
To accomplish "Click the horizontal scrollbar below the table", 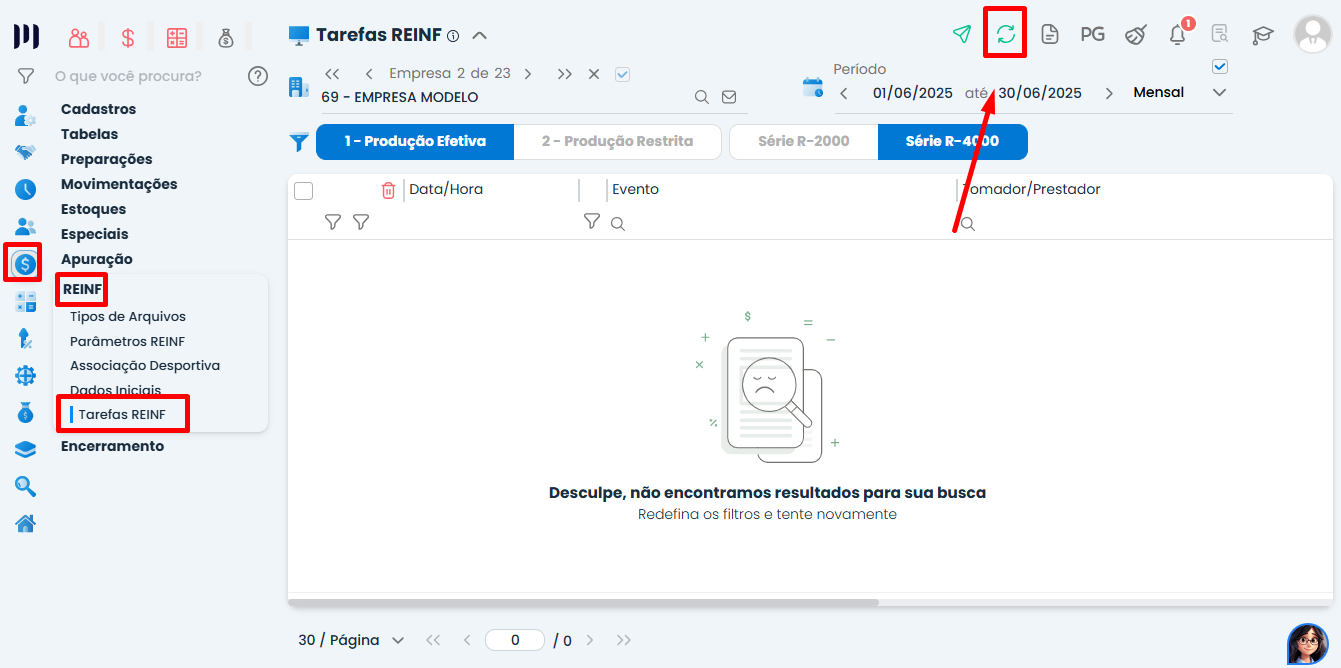I will tap(583, 602).
